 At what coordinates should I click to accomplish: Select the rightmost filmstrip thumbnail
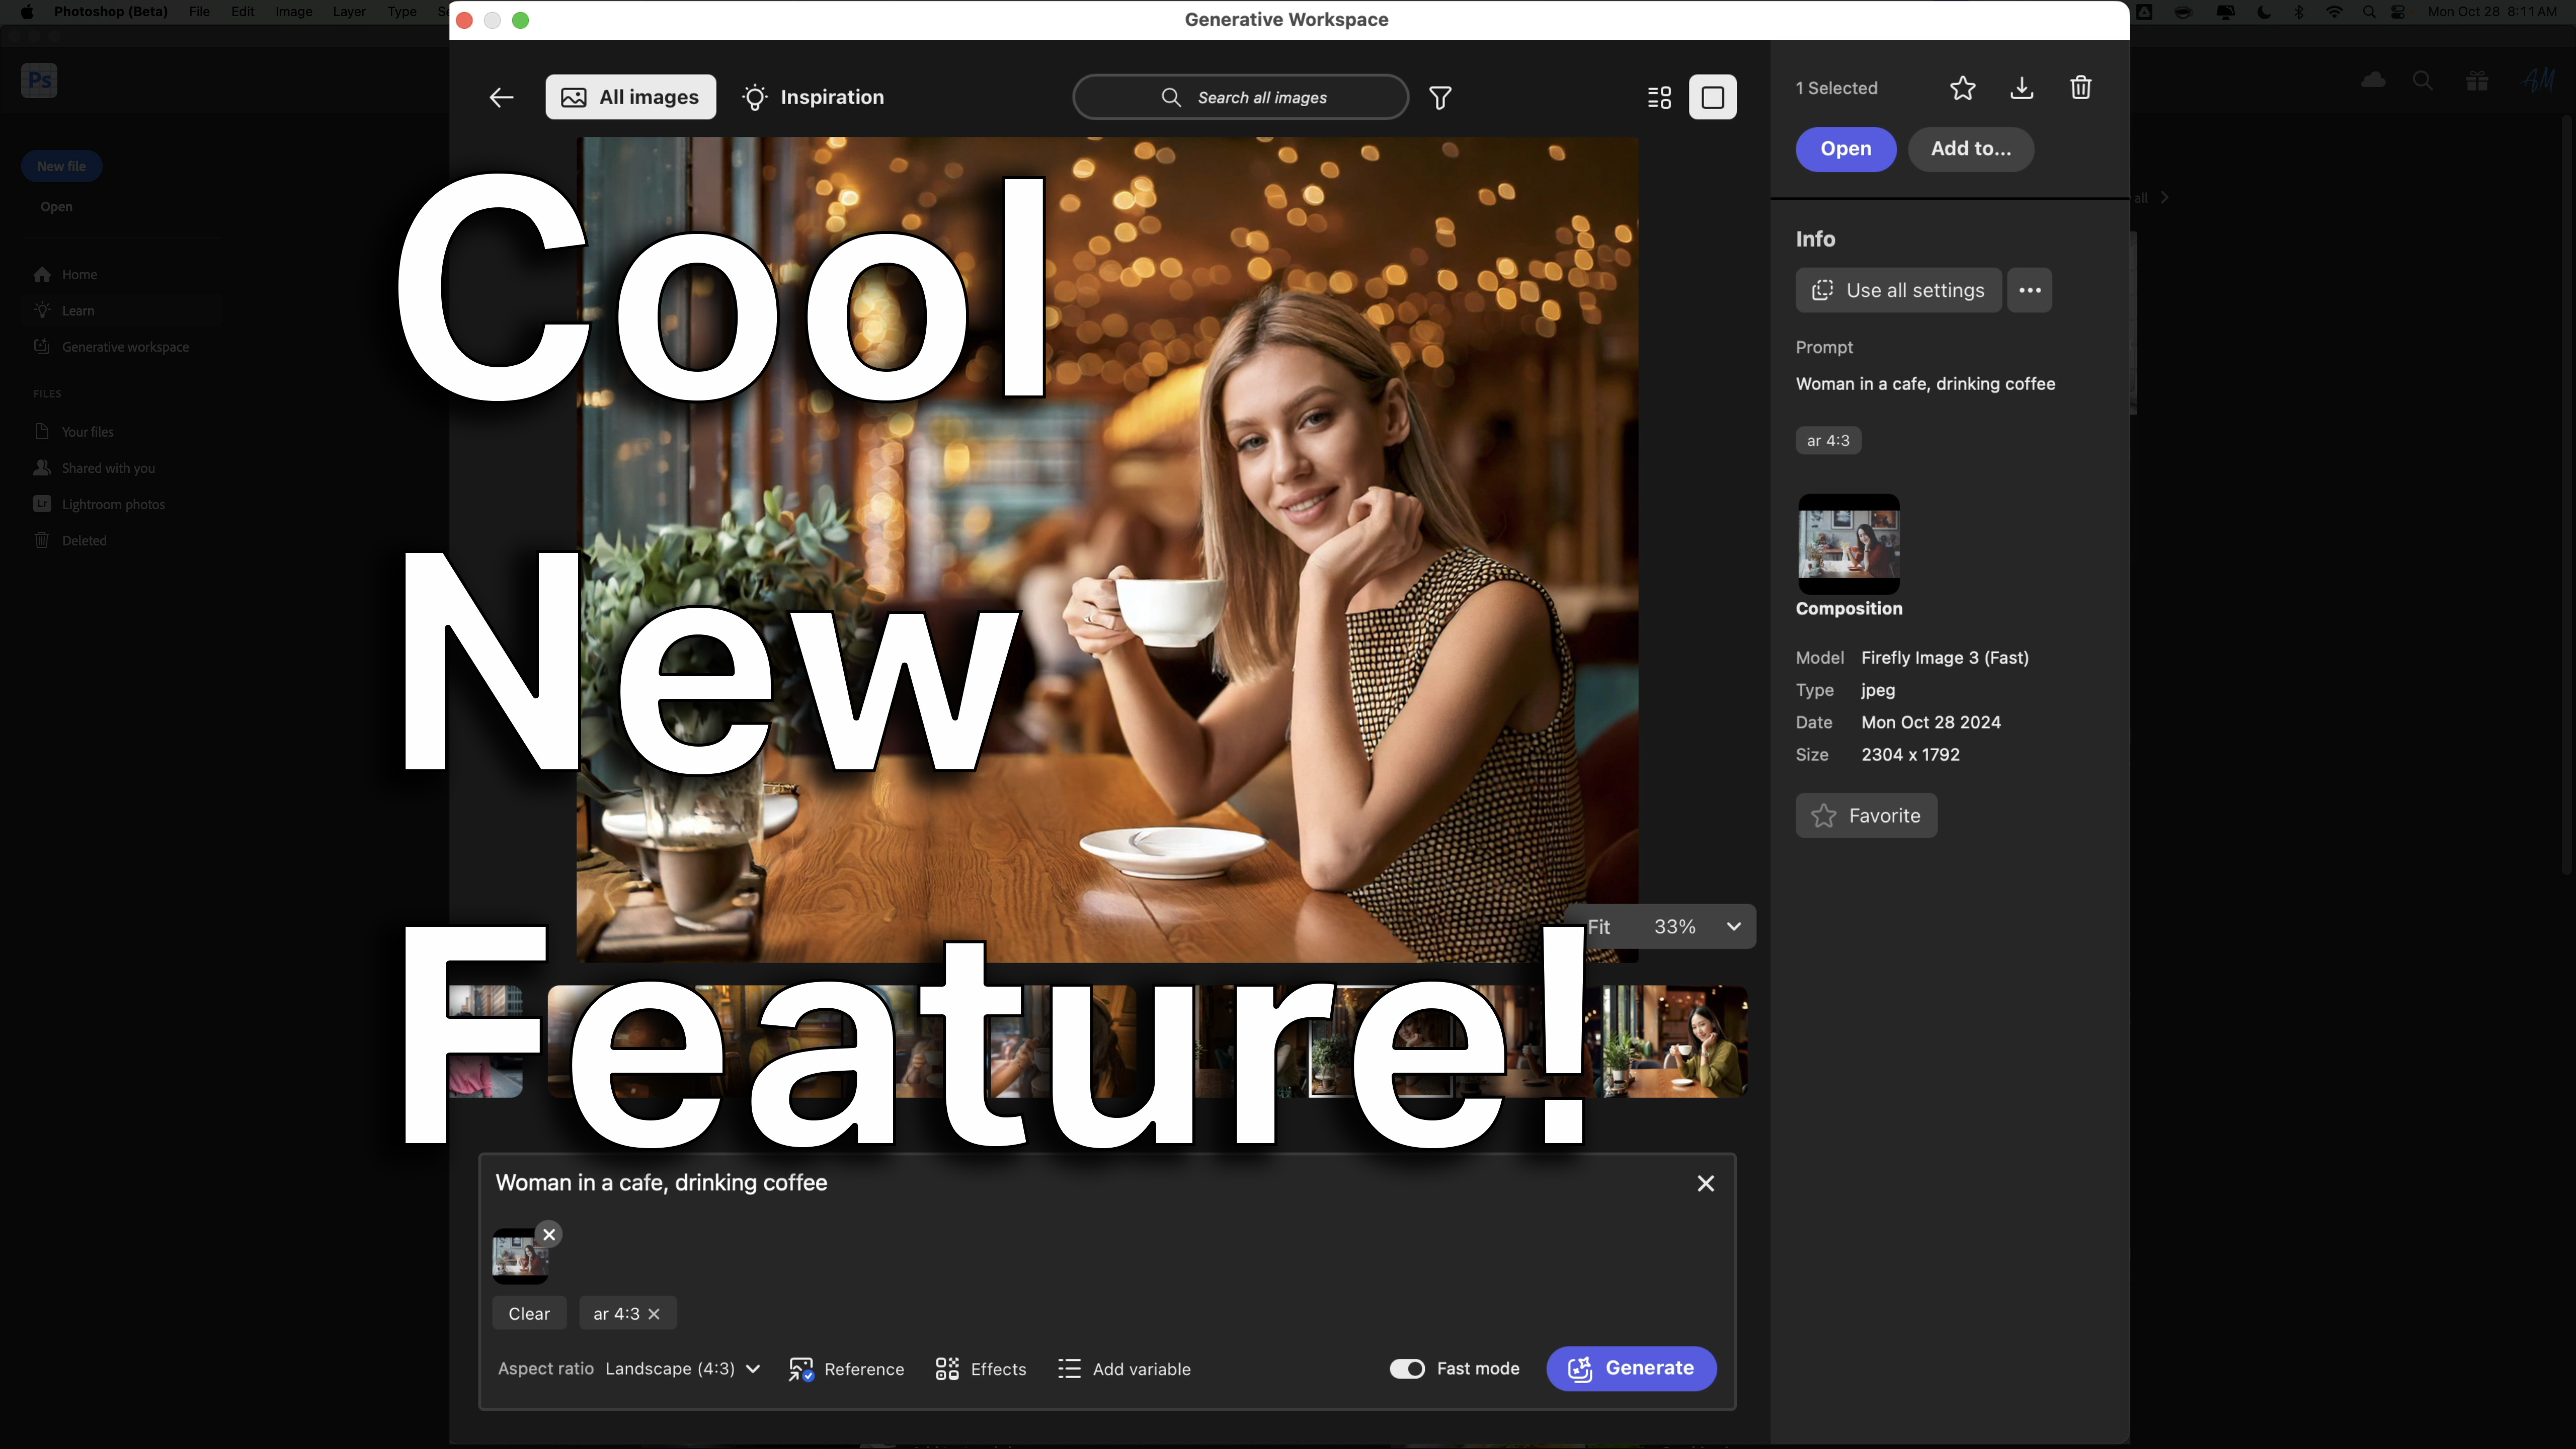click(x=1675, y=1040)
